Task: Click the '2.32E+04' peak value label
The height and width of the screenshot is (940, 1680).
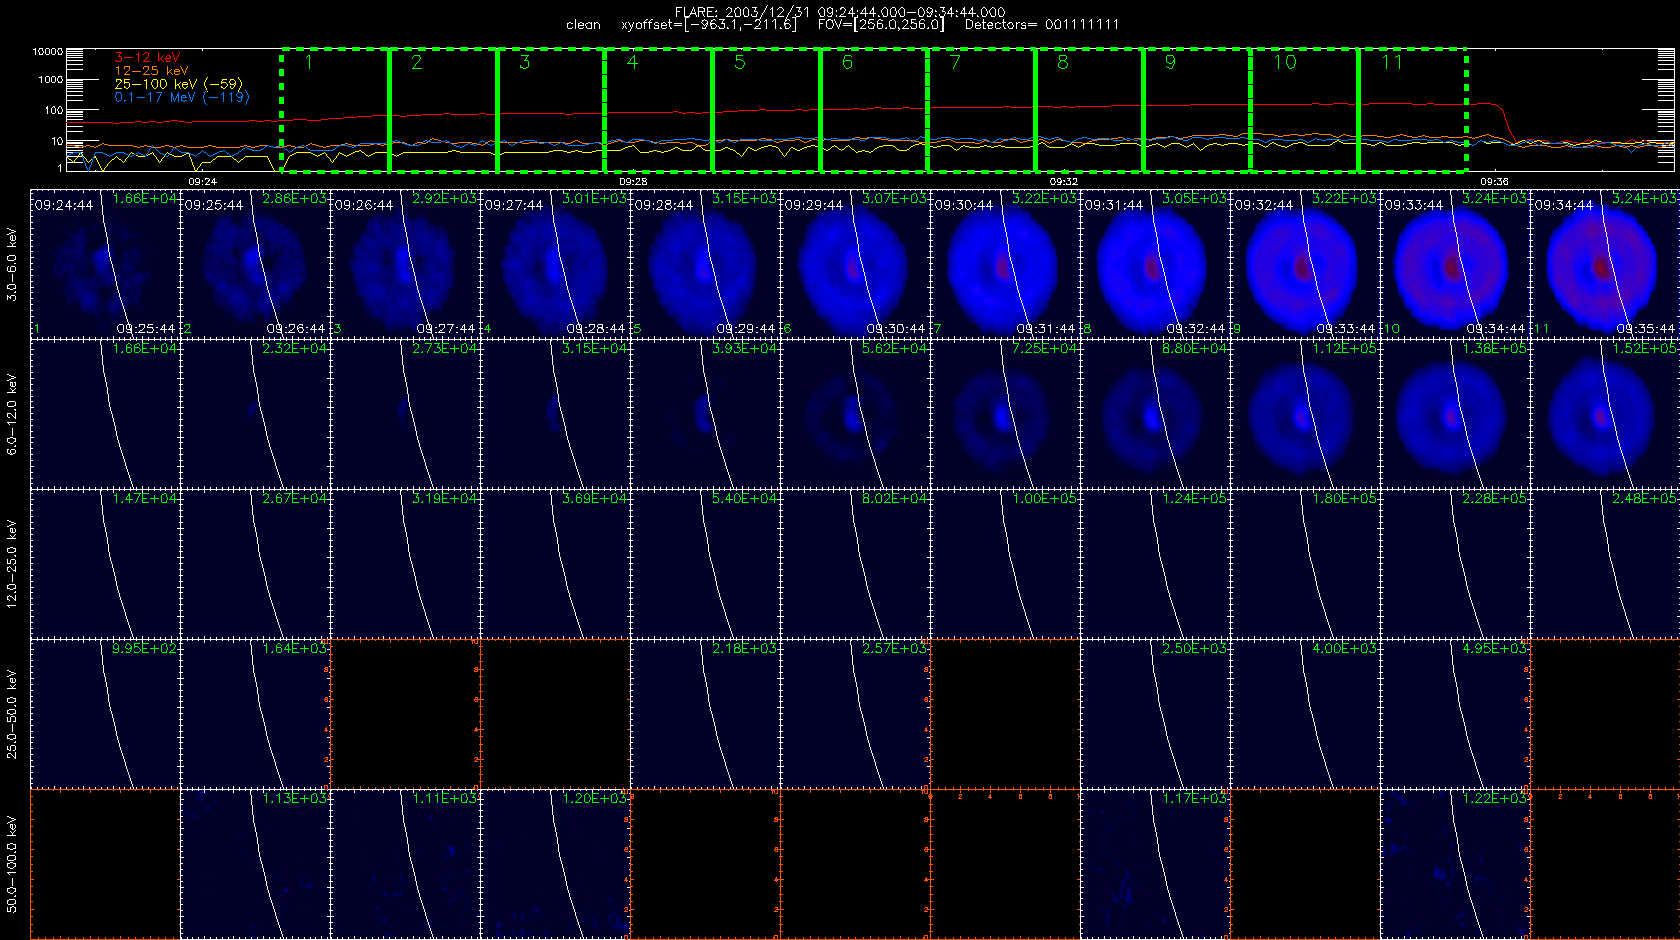Action: [295, 349]
